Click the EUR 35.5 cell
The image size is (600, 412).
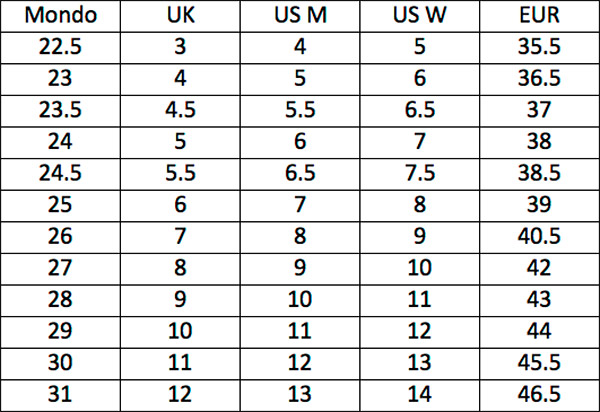point(539,47)
